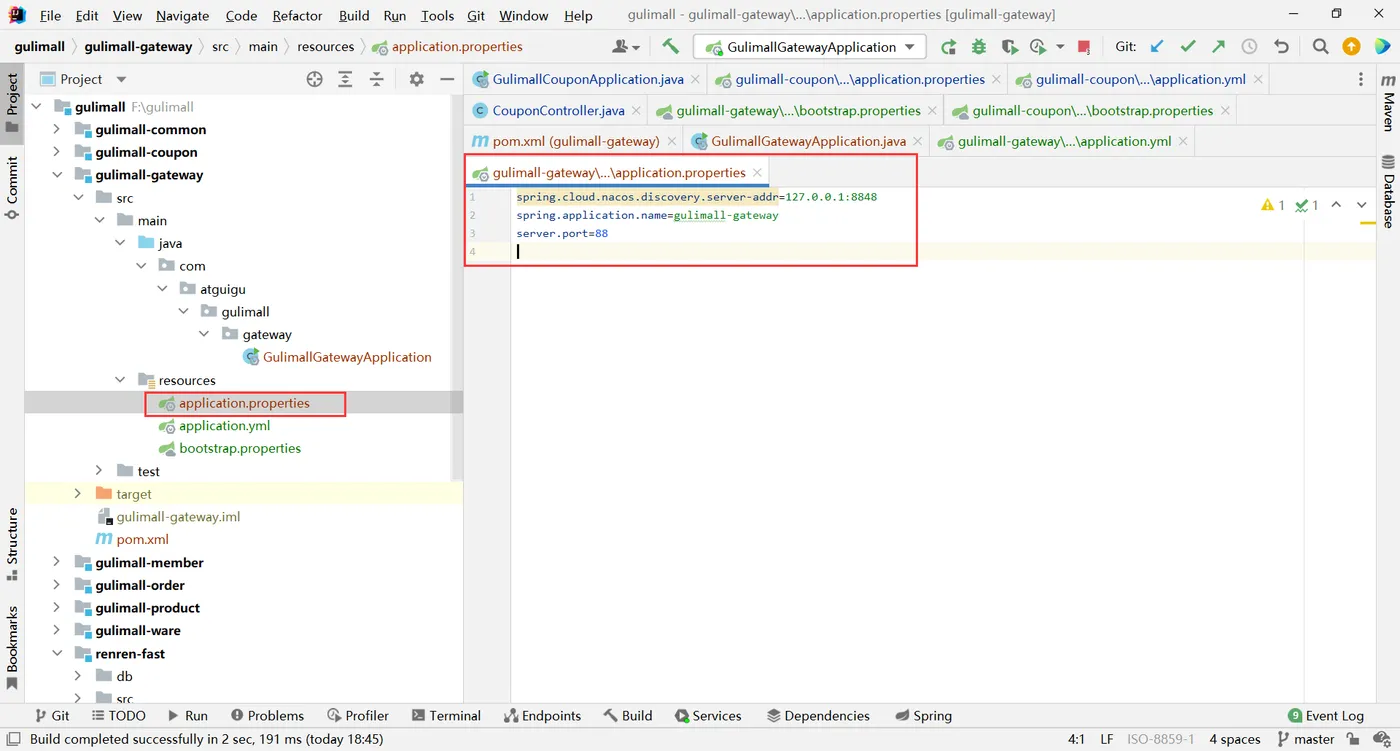Click the LF line separator selector
The height and width of the screenshot is (751, 1400).
pyautogui.click(x=1107, y=739)
